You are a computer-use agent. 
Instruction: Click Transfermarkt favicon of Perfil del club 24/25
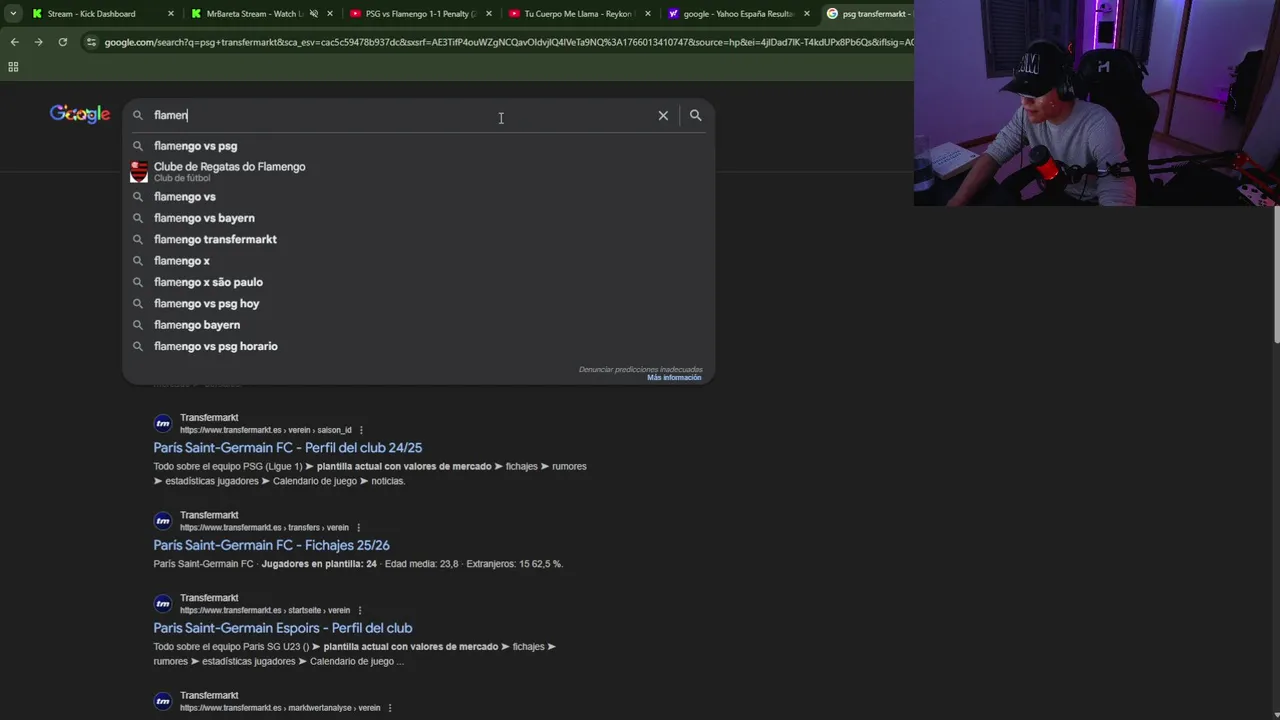tap(163, 423)
